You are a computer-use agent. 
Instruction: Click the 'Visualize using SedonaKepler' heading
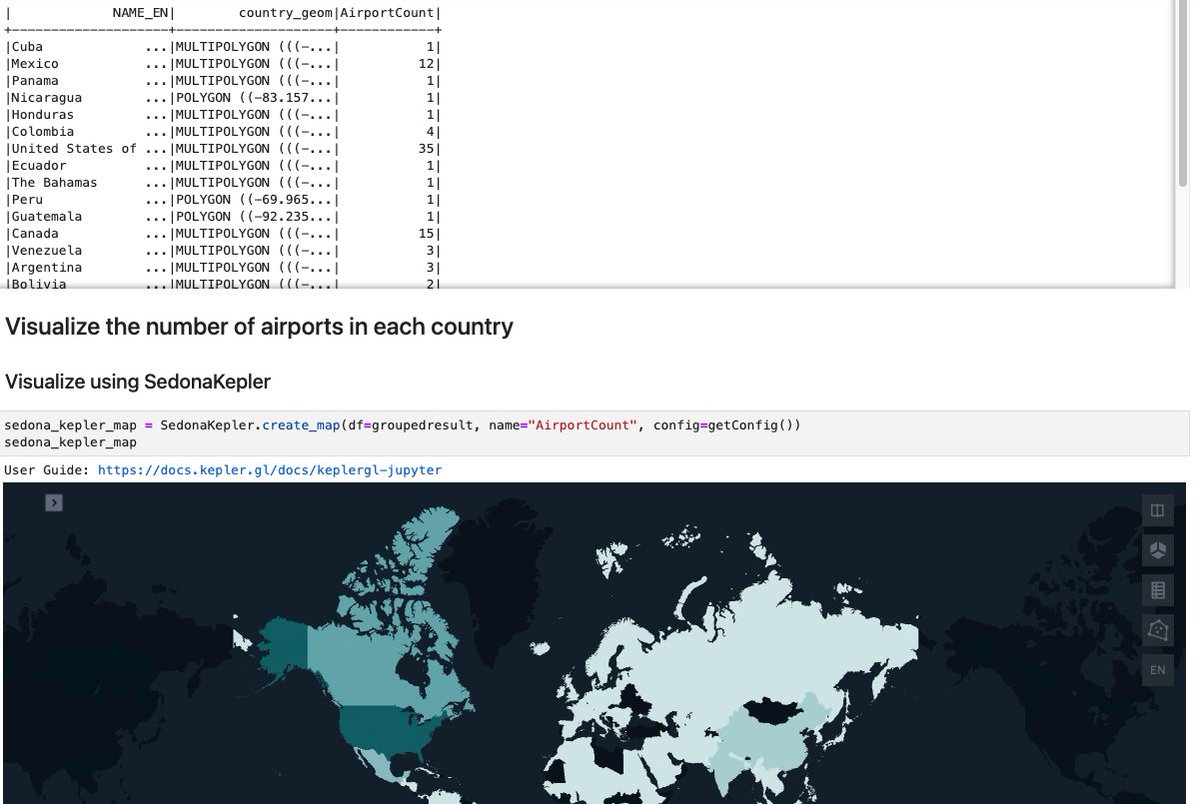point(138,382)
